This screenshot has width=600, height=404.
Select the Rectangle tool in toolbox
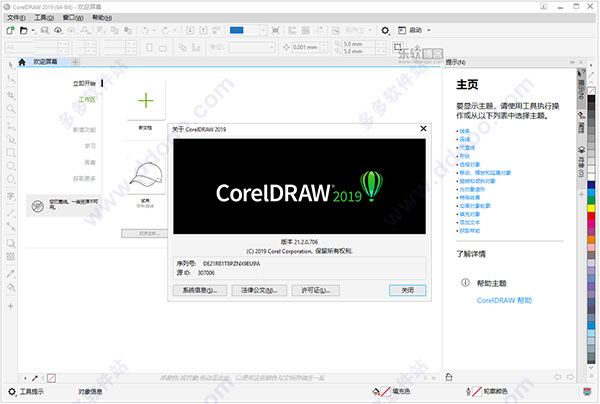pyautogui.click(x=11, y=153)
